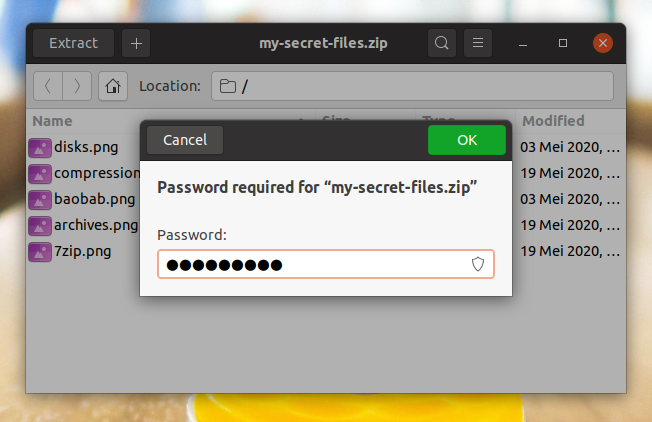Select the disks.png image icon
652x422 pixels.
coord(40,148)
